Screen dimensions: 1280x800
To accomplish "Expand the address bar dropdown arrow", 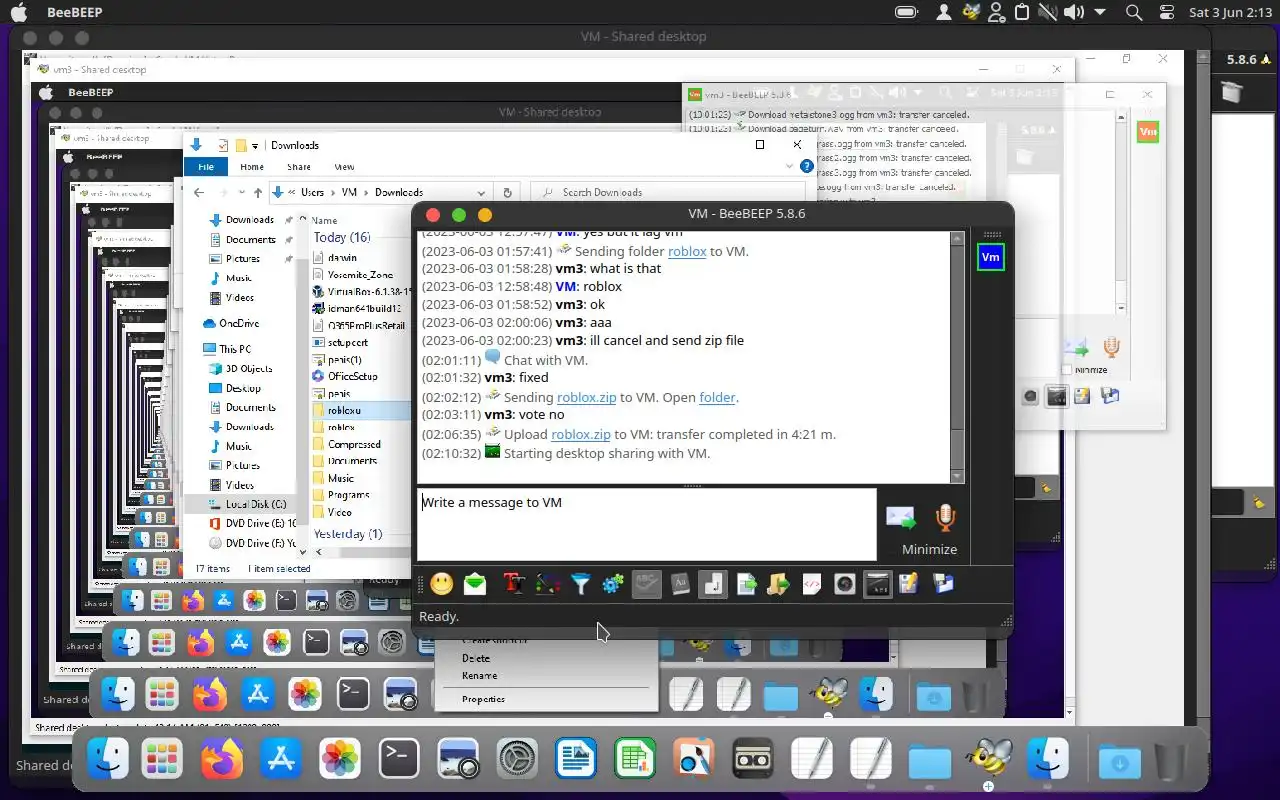I will [482, 192].
